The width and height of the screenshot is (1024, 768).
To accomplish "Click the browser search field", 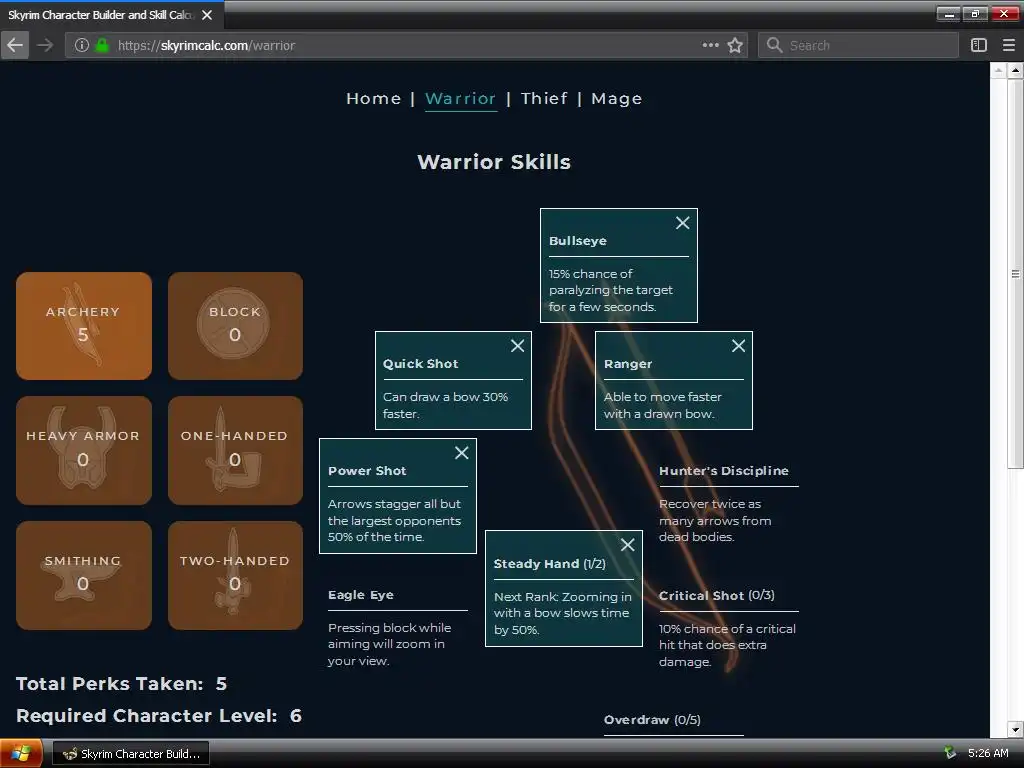I will pyautogui.click(x=858, y=45).
